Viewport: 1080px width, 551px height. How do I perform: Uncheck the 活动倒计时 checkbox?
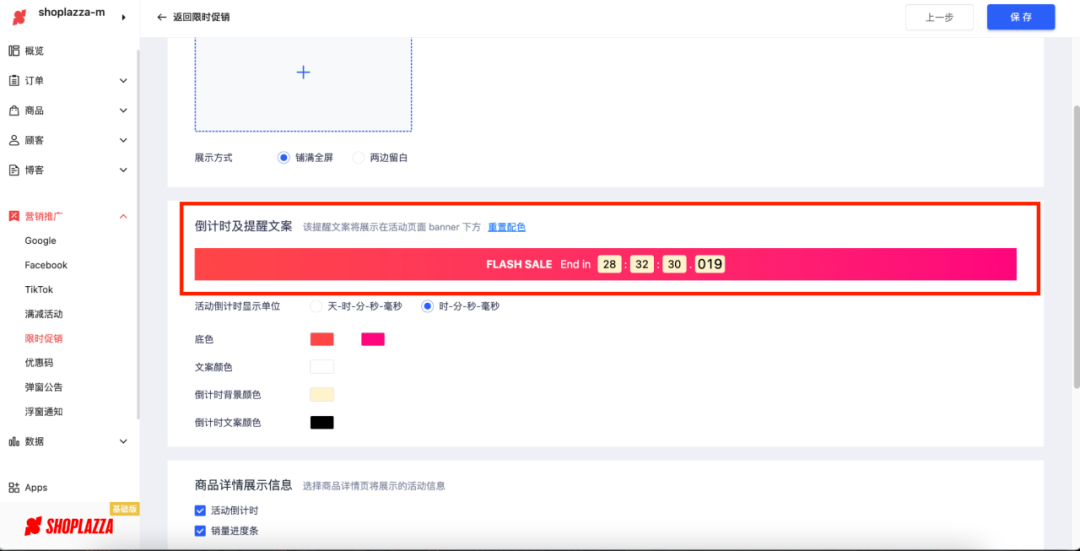click(200, 511)
